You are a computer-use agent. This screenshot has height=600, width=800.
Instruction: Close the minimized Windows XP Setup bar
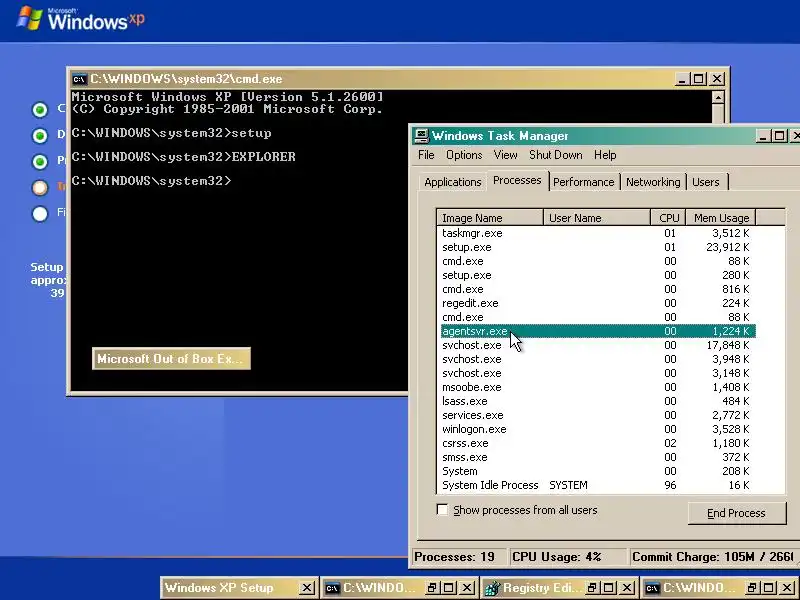[306, 588]
